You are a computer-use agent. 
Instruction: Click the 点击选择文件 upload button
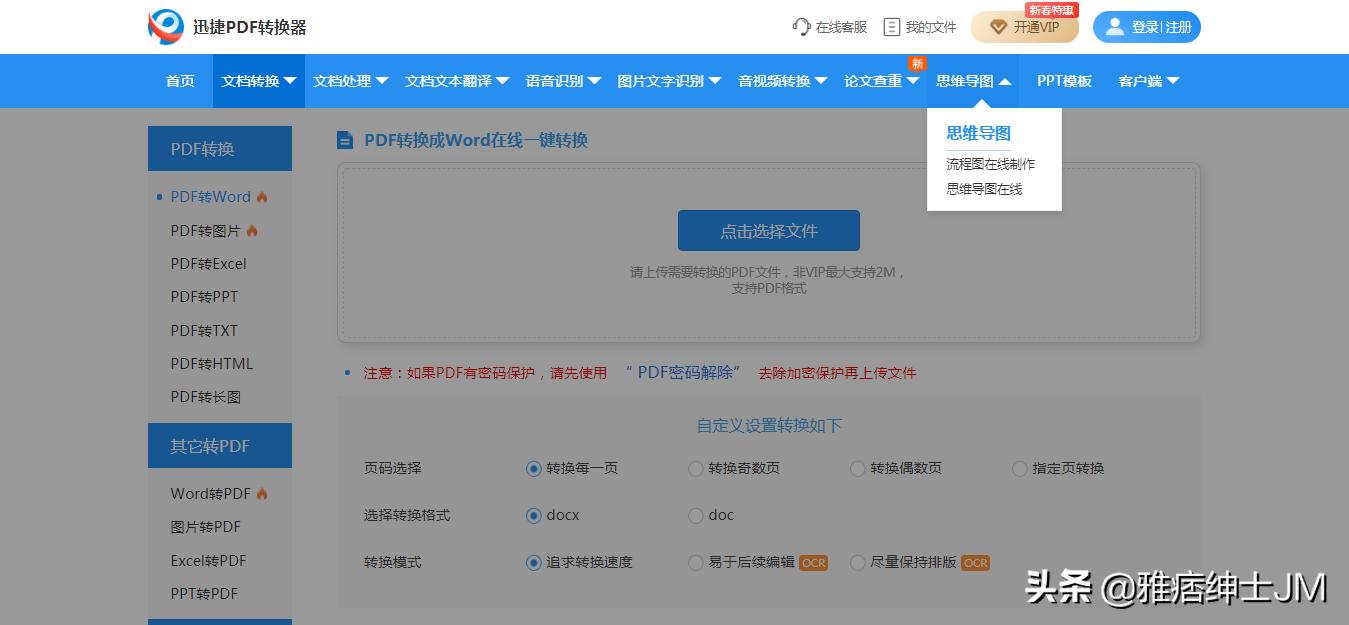point(768,230)
